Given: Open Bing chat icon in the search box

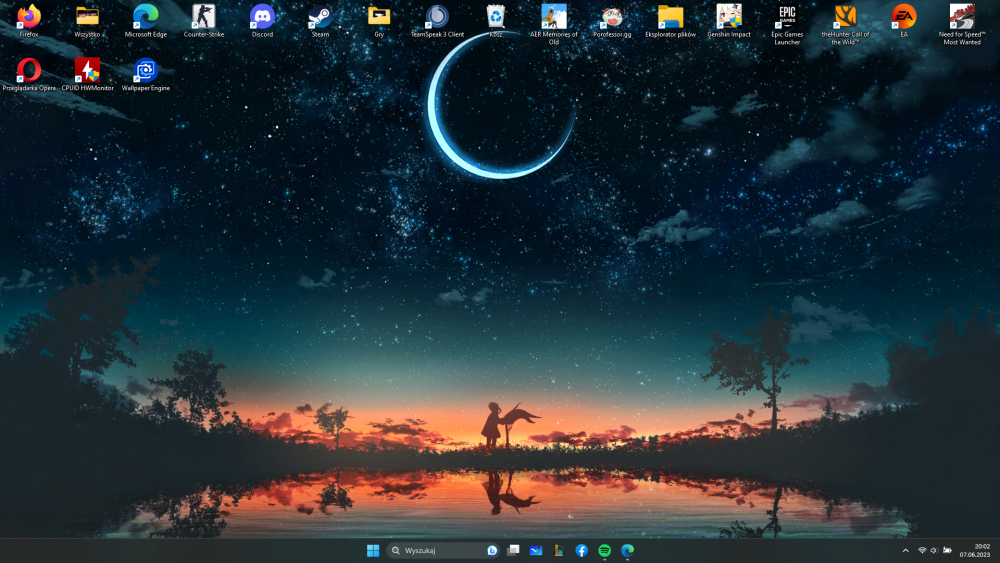Looking at the screenshot, I should 492,550.
